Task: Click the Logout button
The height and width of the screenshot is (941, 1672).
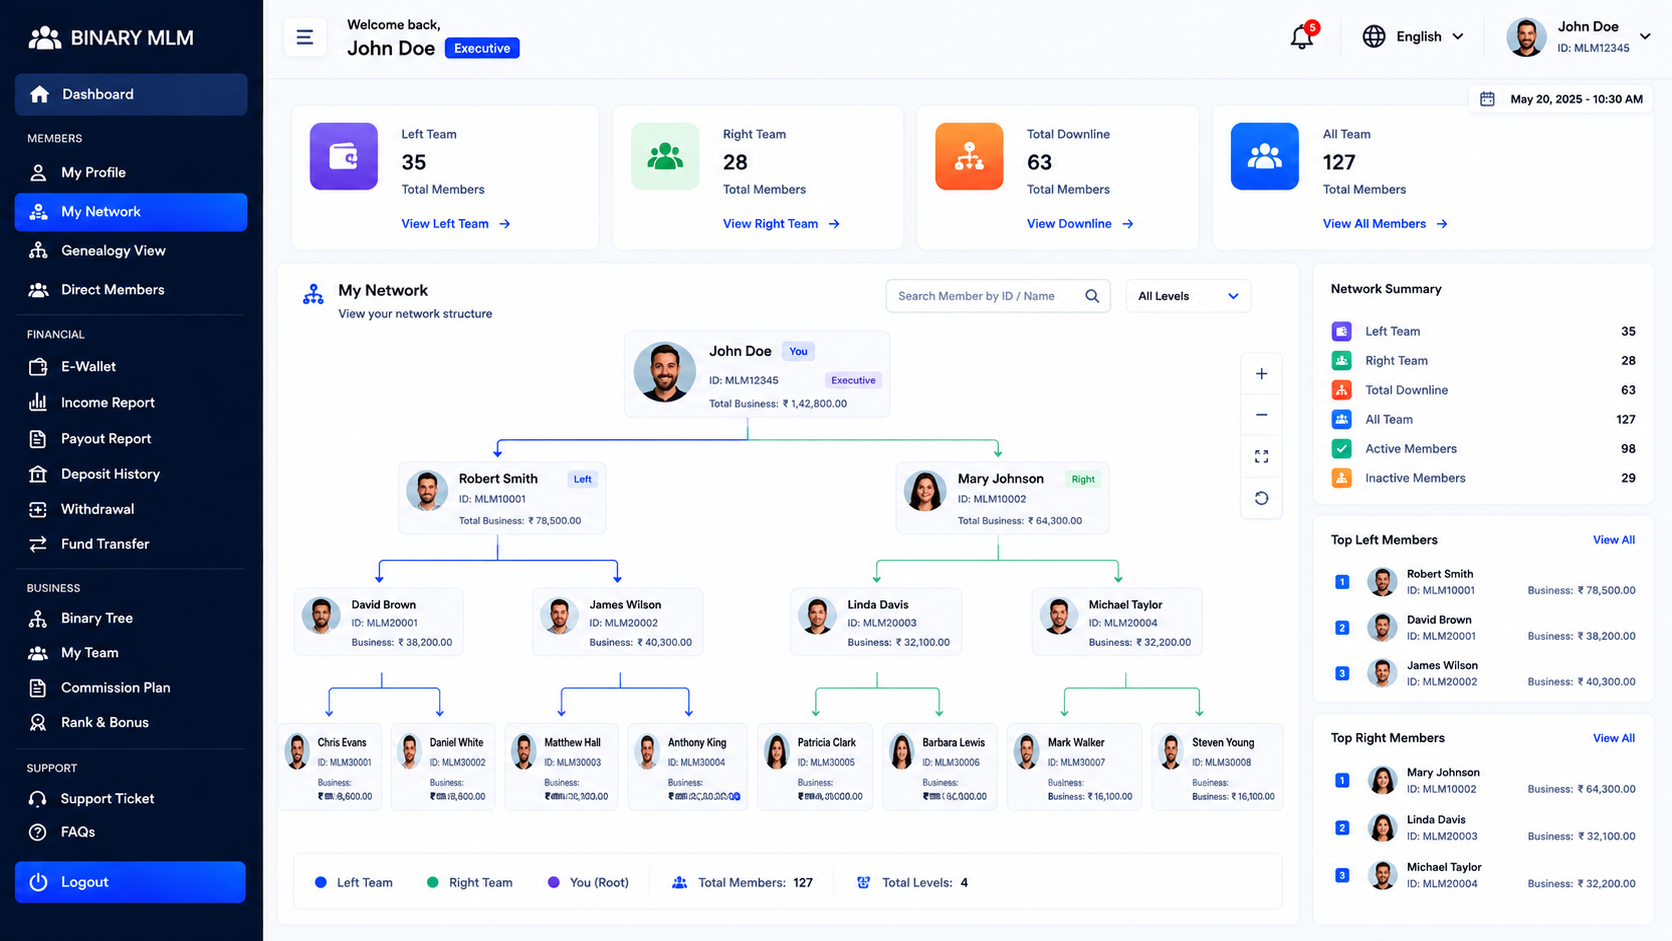Action: (130, 882)
